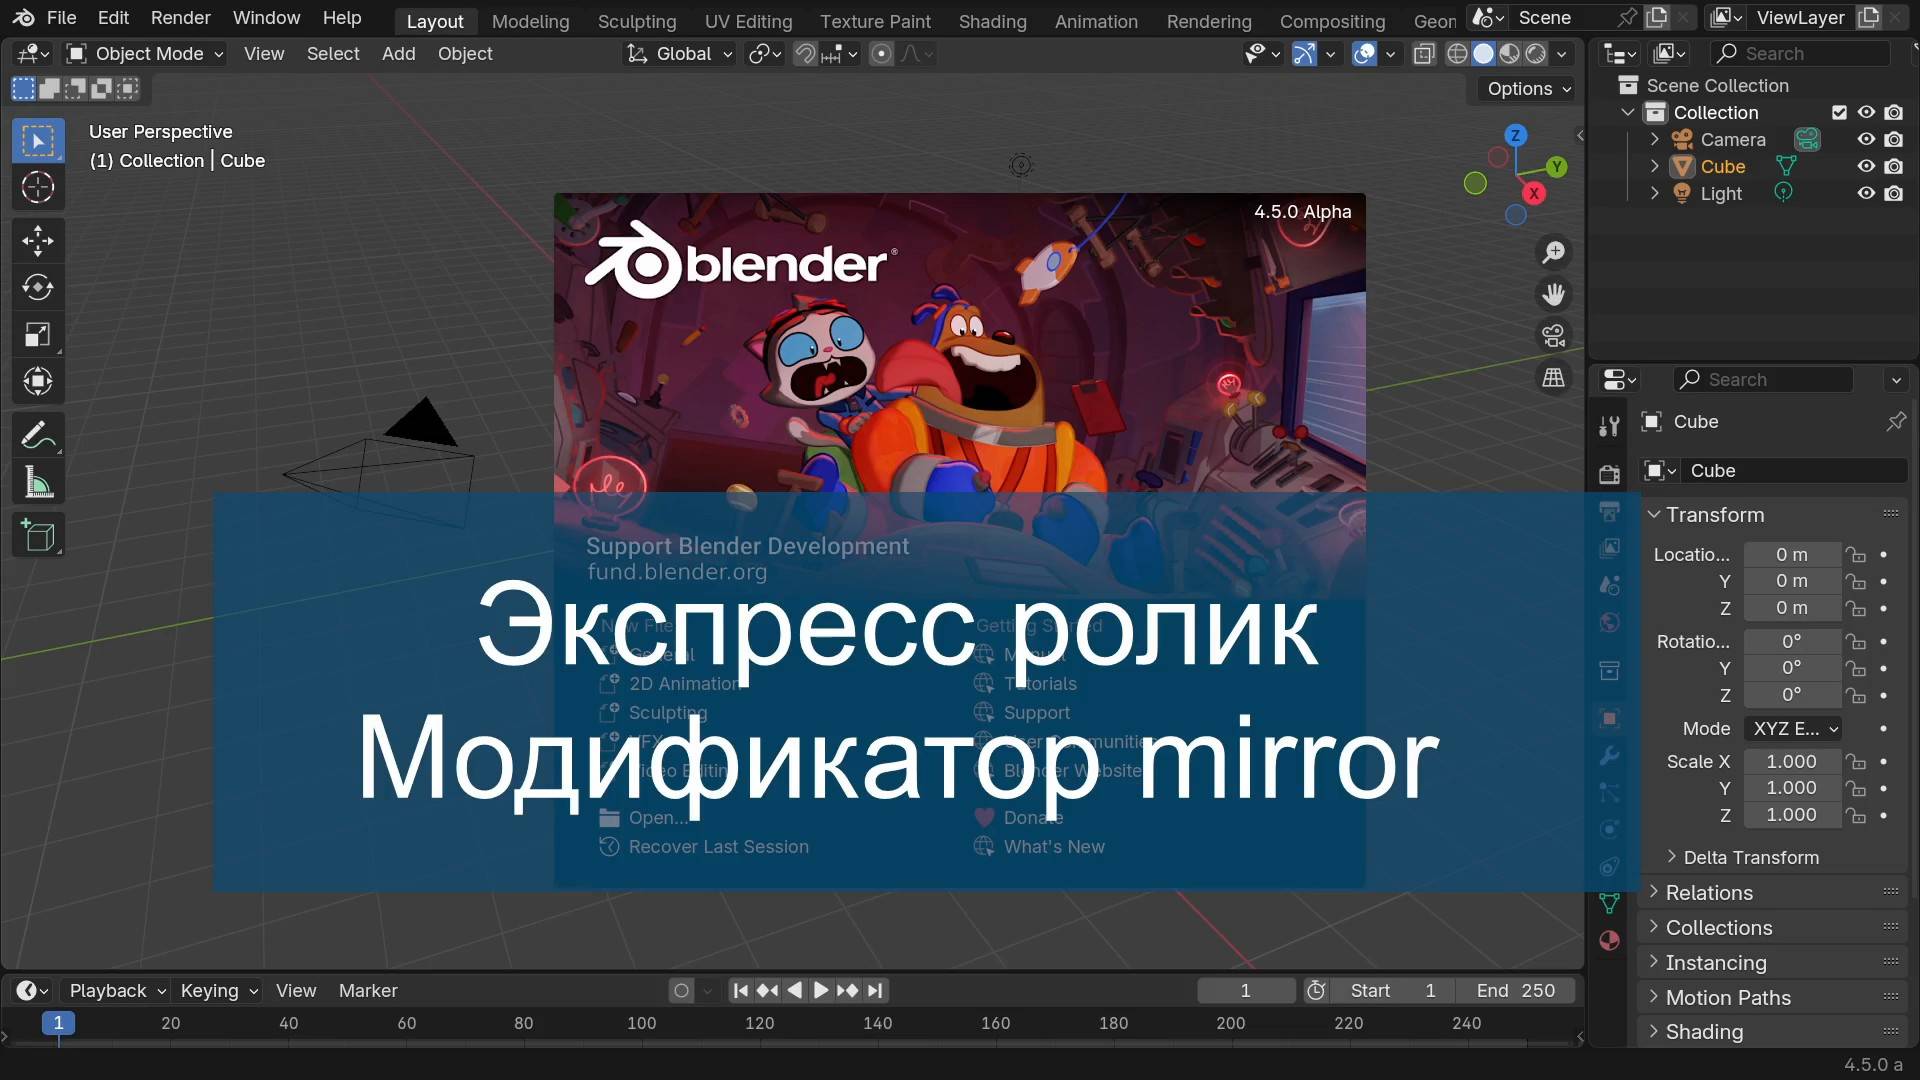1920x1080 pixels.
Task: Open the Rotation Mode dropdown (XYZ Euler)
Action: [1792, 728]
